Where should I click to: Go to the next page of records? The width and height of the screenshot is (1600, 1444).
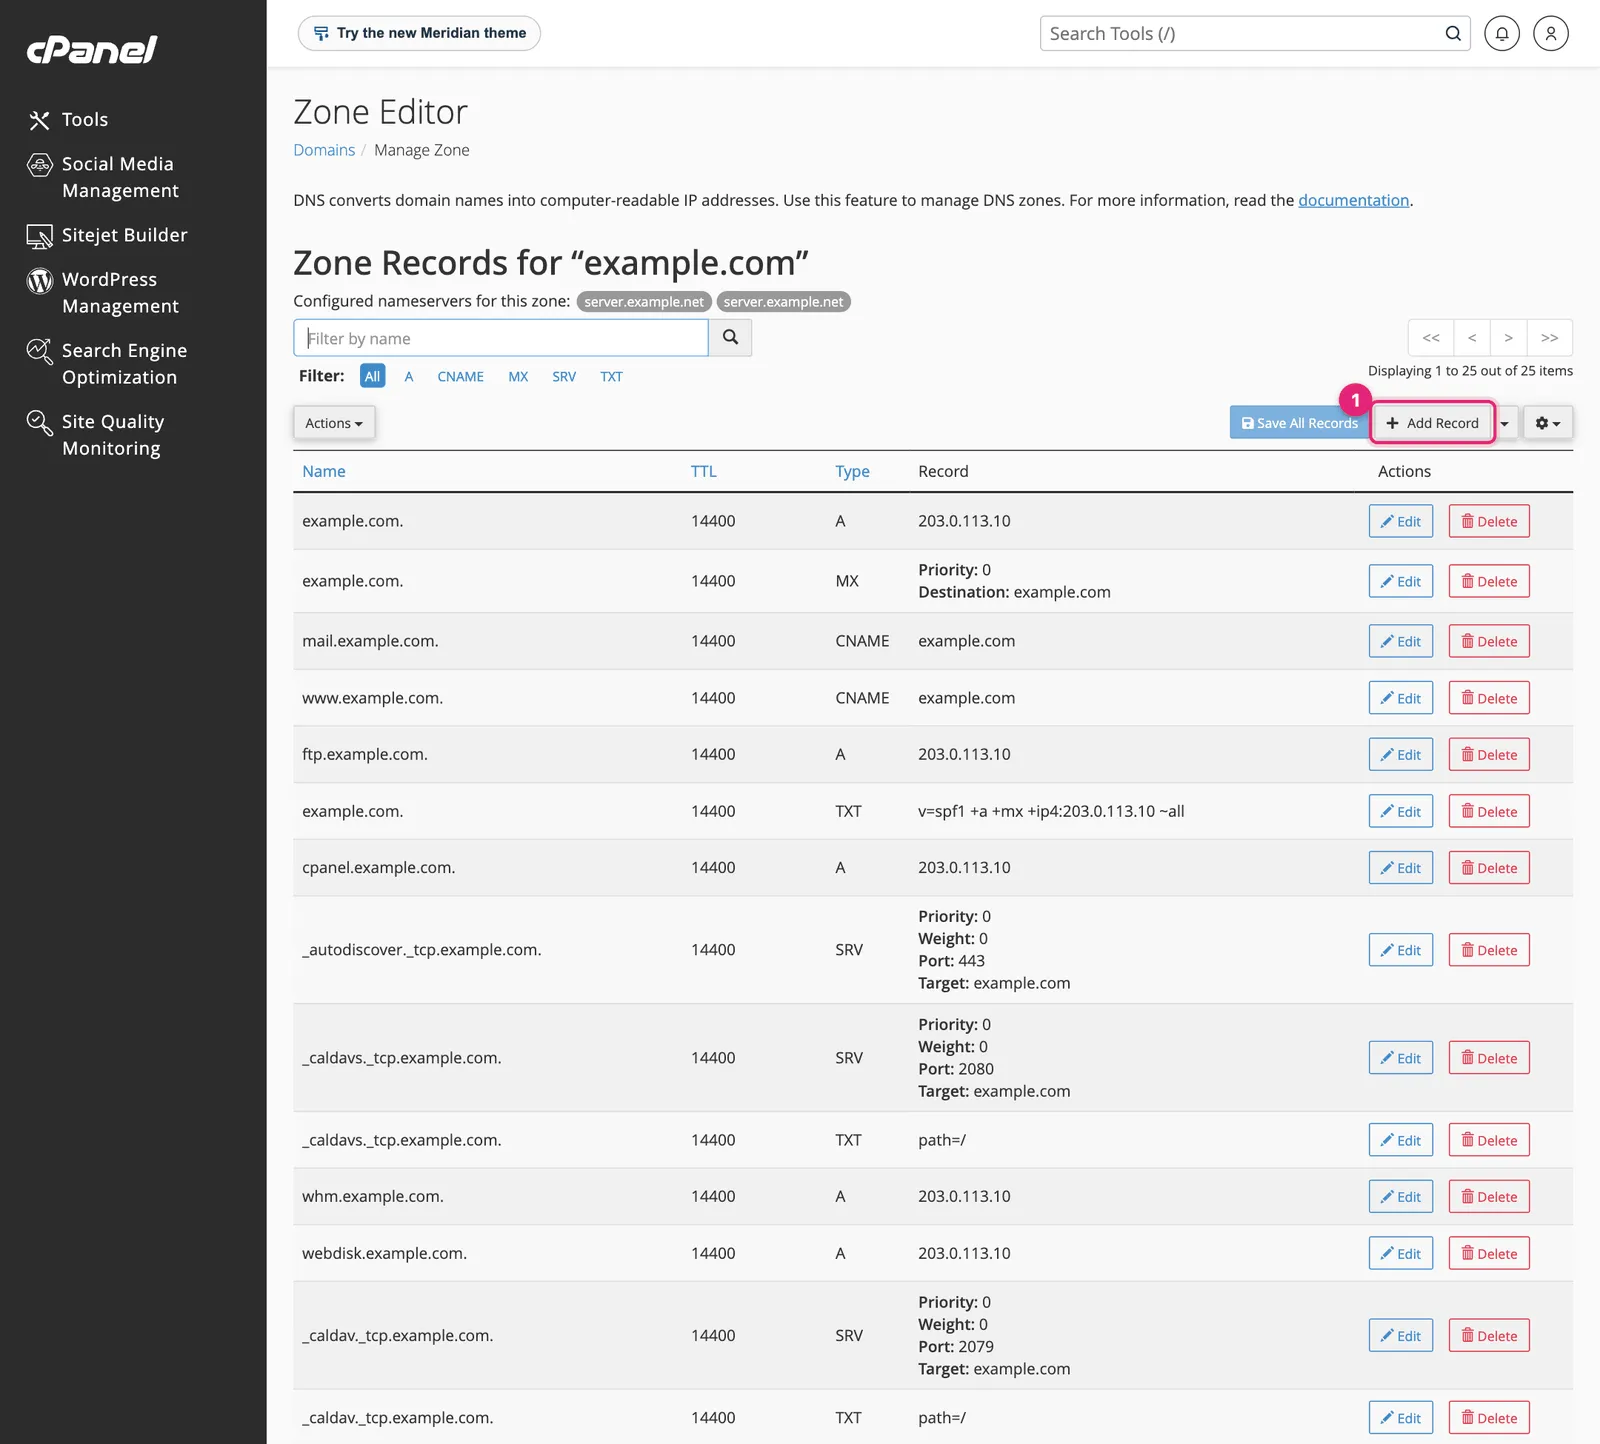(1508, 337)
